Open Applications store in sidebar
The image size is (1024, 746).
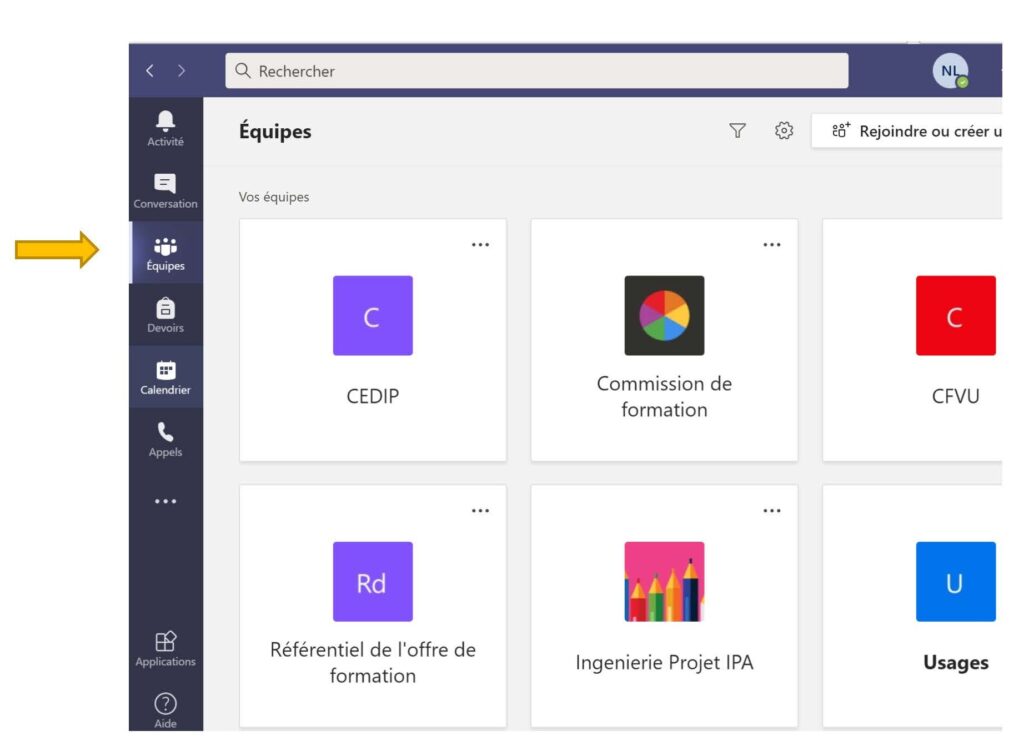165,647
